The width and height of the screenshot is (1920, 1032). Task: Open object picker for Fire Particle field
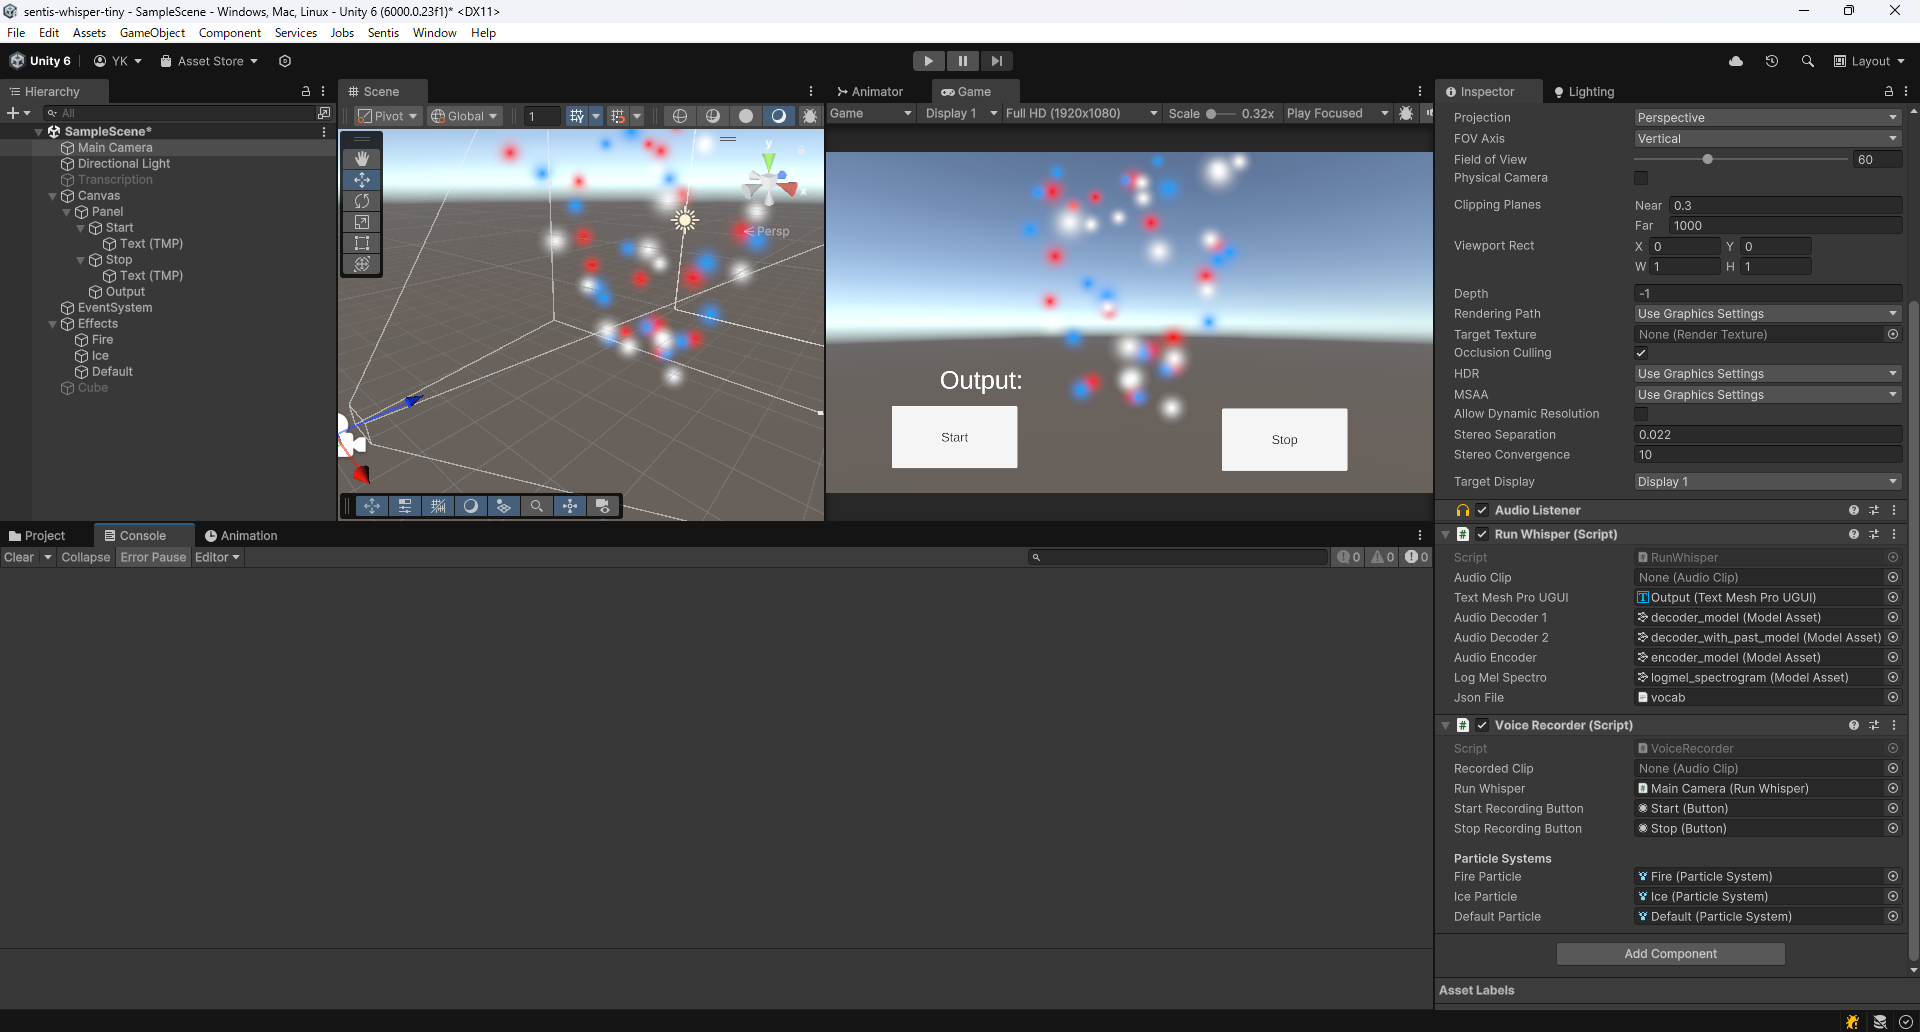(1893, 876)
